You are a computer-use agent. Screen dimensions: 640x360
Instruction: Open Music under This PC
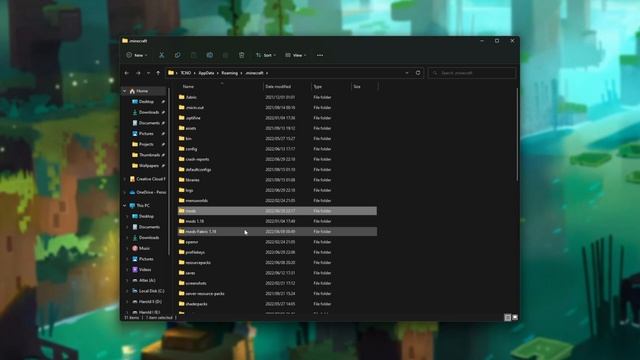tap(144, 248)
